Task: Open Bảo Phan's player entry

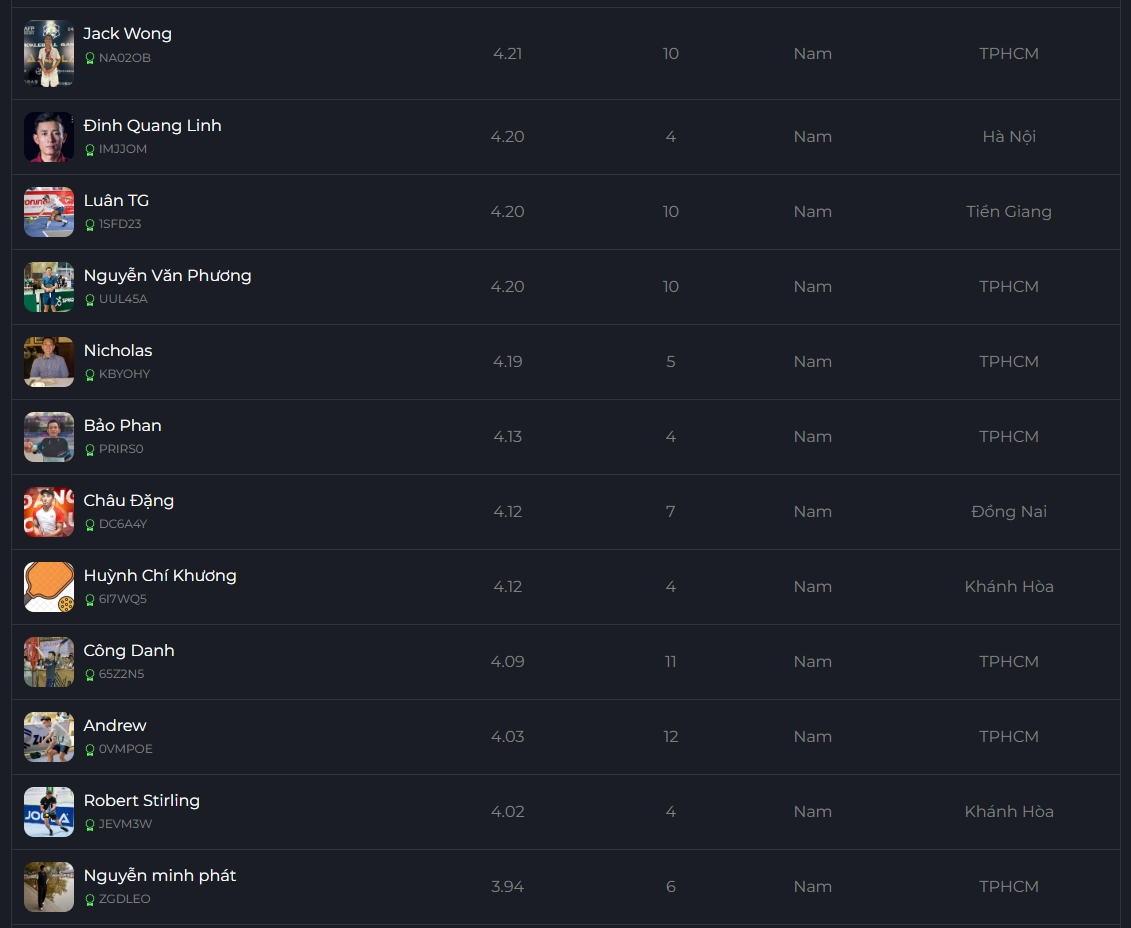Action: coord(123,425)
